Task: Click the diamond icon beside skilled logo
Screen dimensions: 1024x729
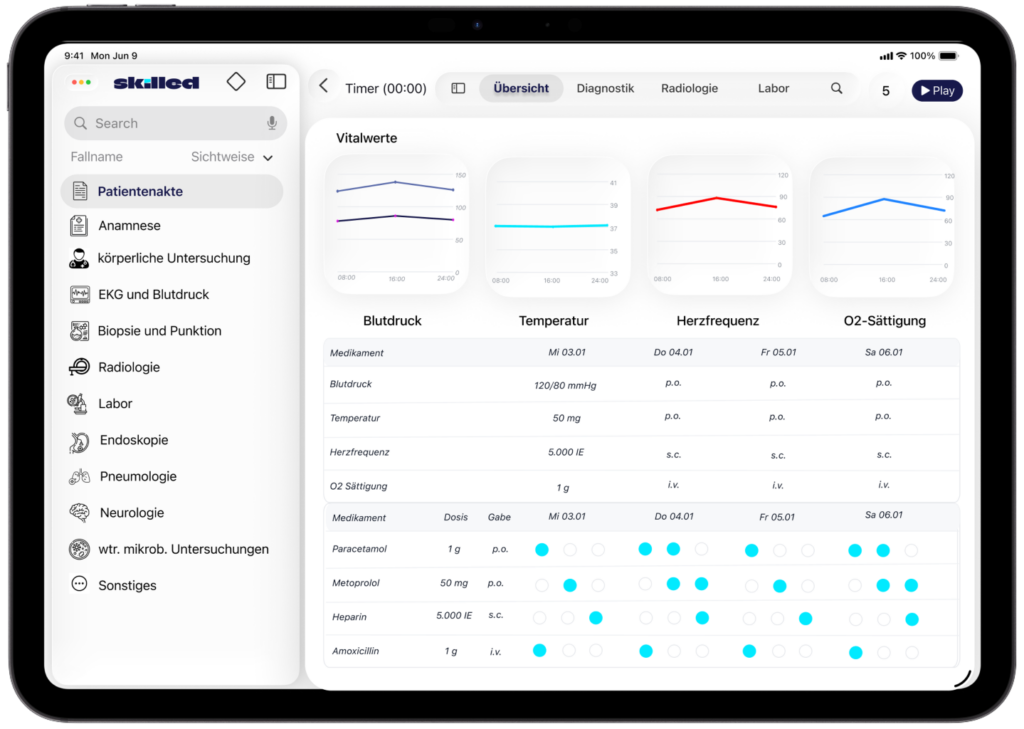Action: [236, 82]
